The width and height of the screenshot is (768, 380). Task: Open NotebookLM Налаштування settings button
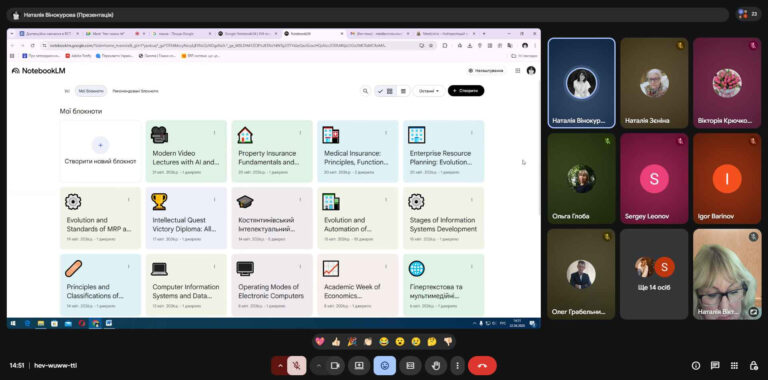pyautogui.click(x=486, y=71)
